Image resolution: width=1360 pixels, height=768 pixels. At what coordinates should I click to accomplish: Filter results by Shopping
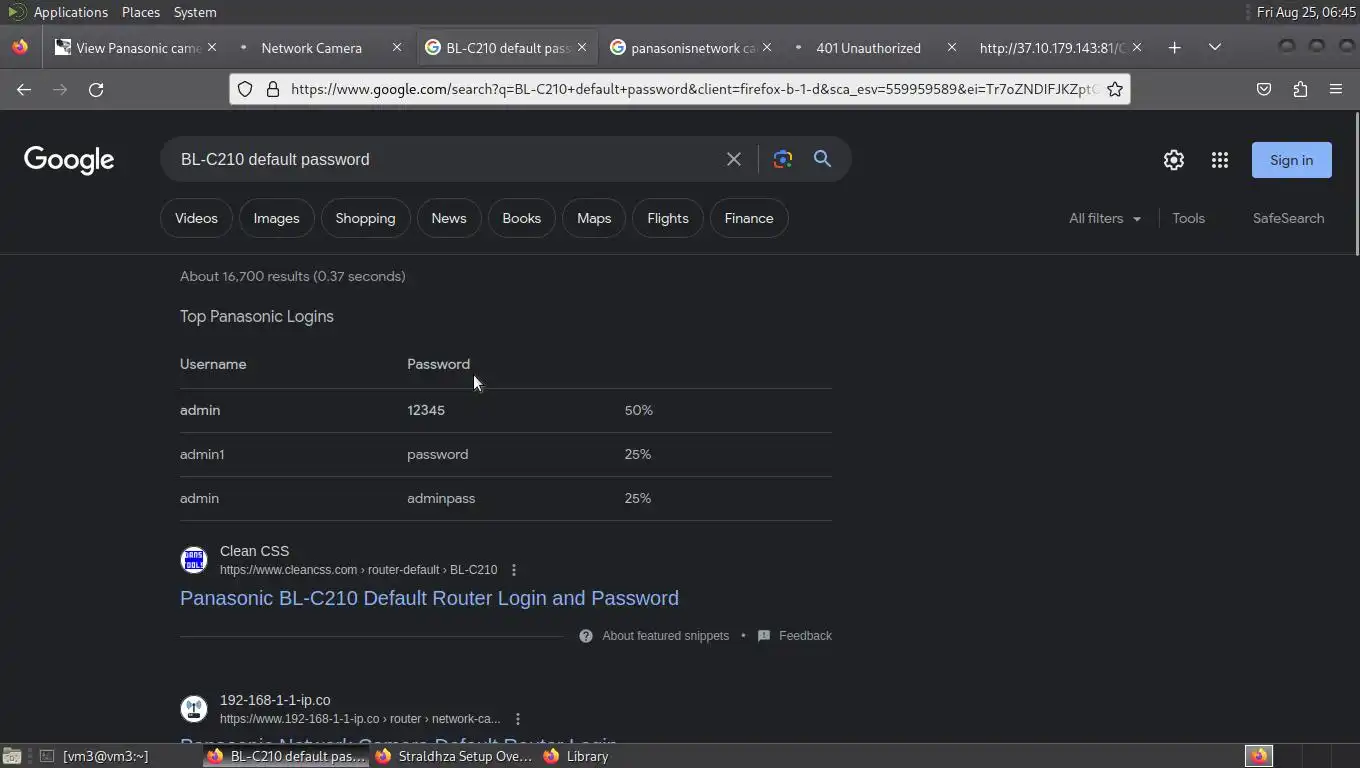pos(365,218)
